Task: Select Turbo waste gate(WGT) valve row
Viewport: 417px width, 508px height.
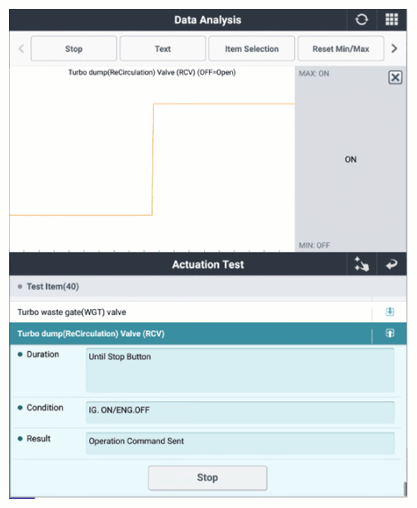Action: tap(208, 312)
